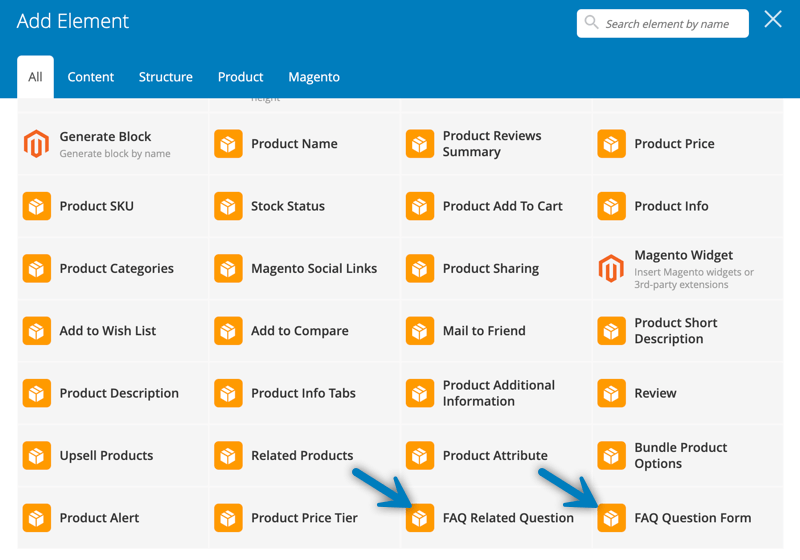Click the Stock Status icon
This screenshot has width=800, height=560.
(228, 206)
